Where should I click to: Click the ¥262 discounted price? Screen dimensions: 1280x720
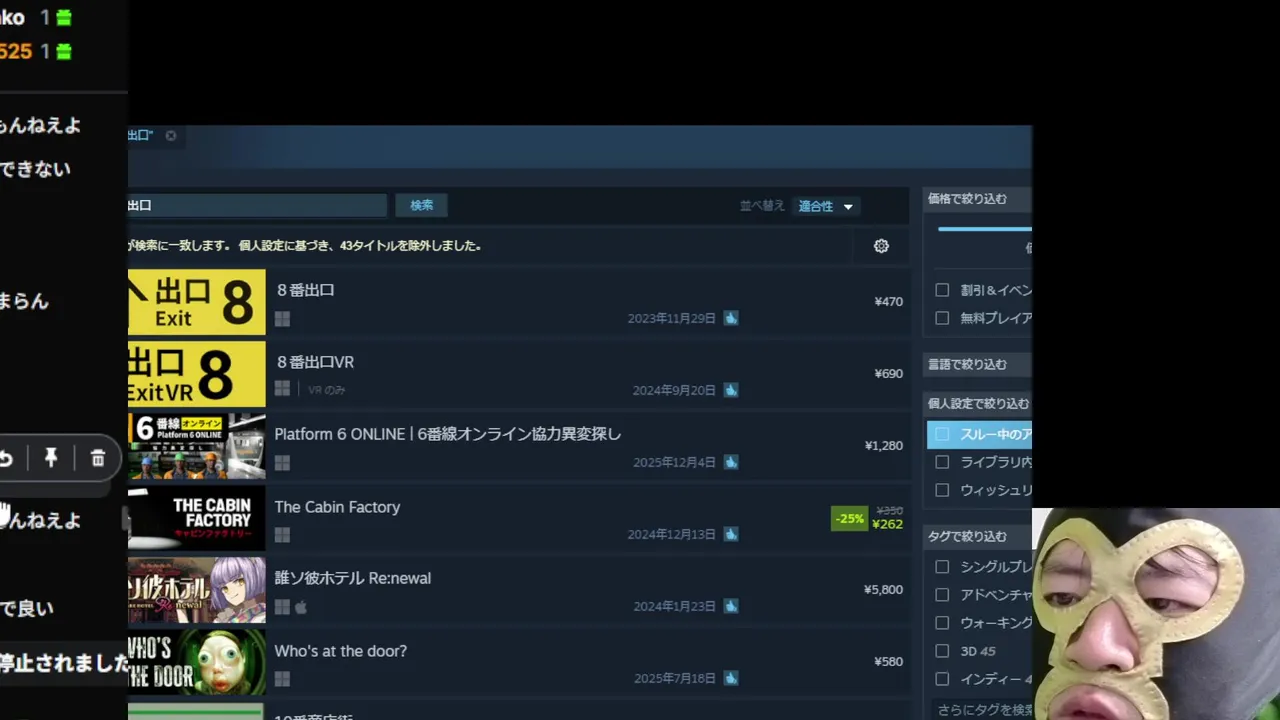click(888, 524)
